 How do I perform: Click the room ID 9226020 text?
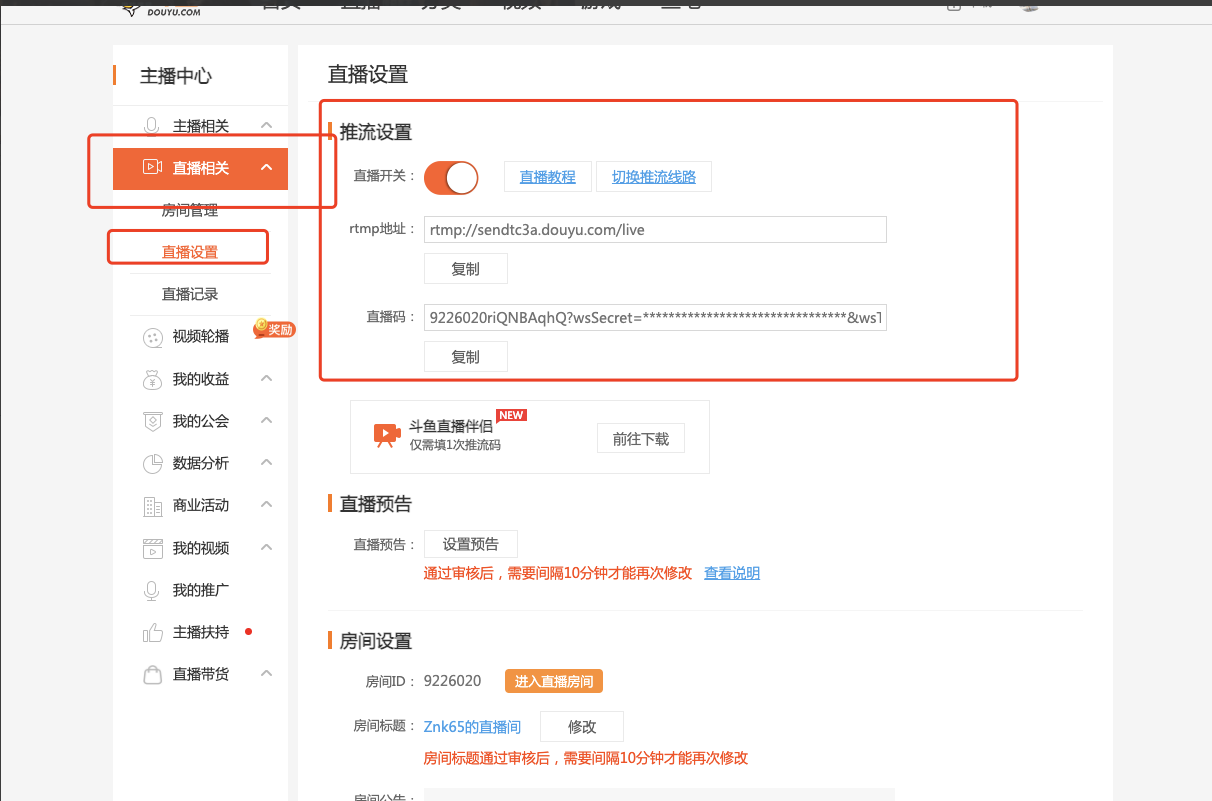[452, 681]
